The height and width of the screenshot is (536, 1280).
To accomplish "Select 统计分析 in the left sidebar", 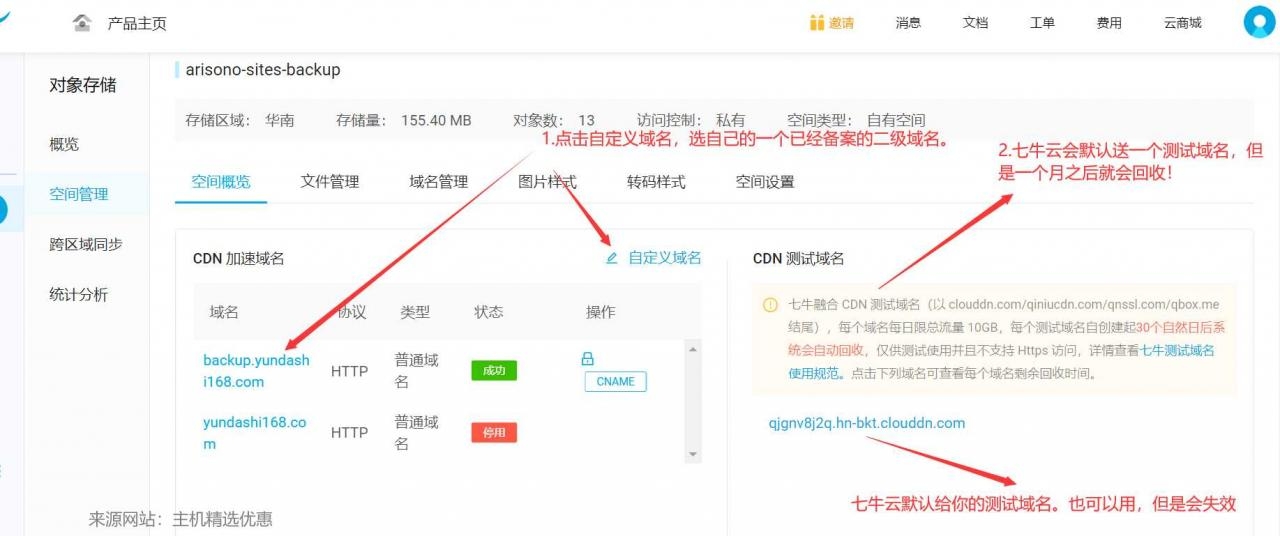I will tap(79, 294).
